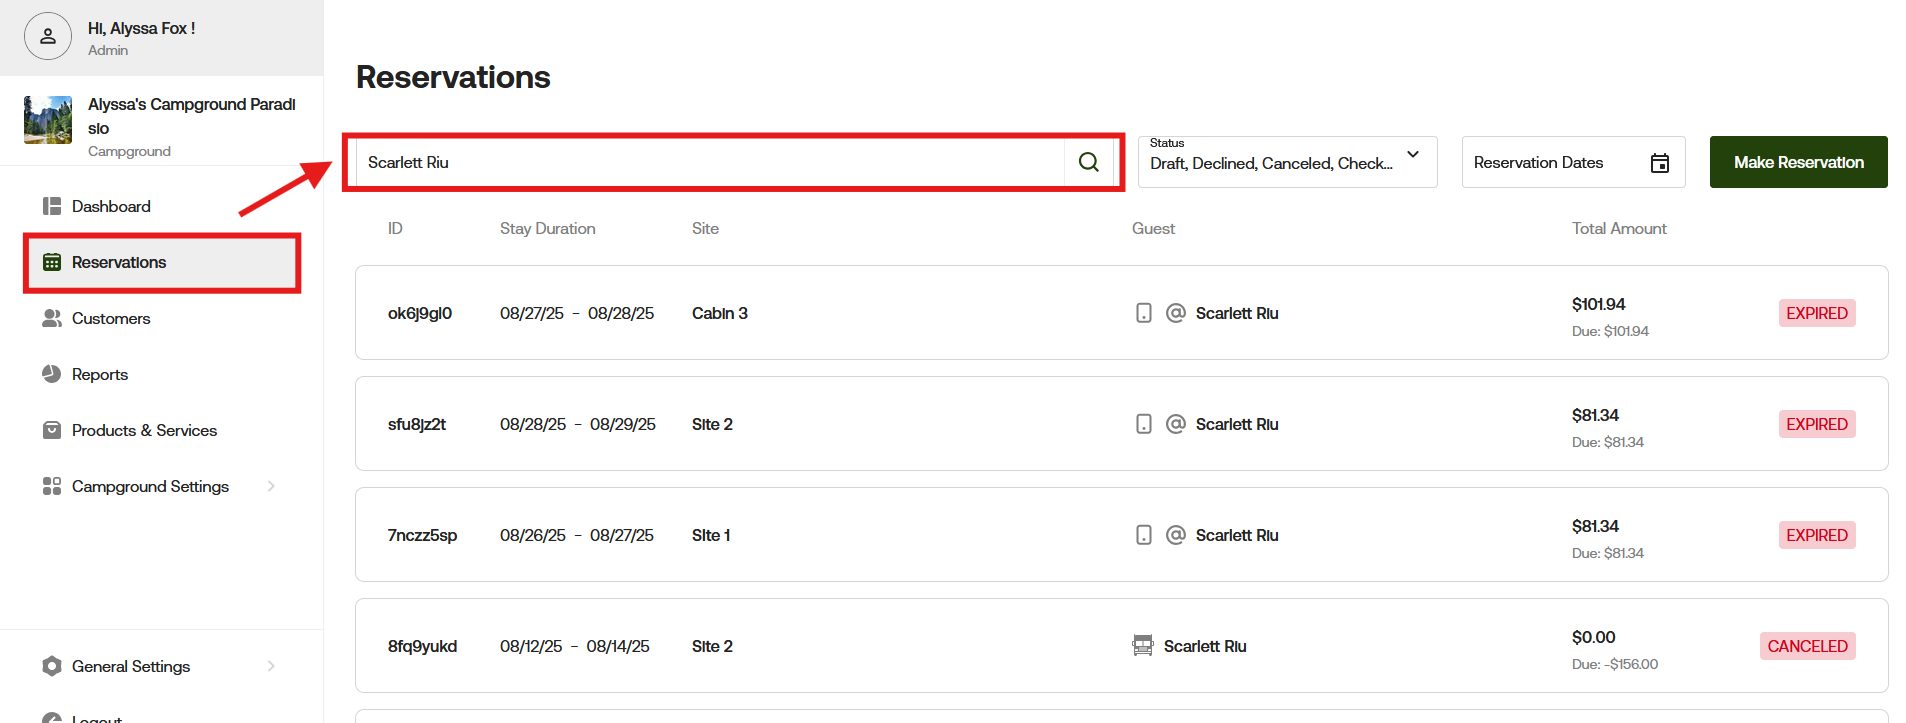The height and width of the screenshot is (723, 1906).
Task: Click email icon in Site 1 row
Action: (x=1176, y=535)
